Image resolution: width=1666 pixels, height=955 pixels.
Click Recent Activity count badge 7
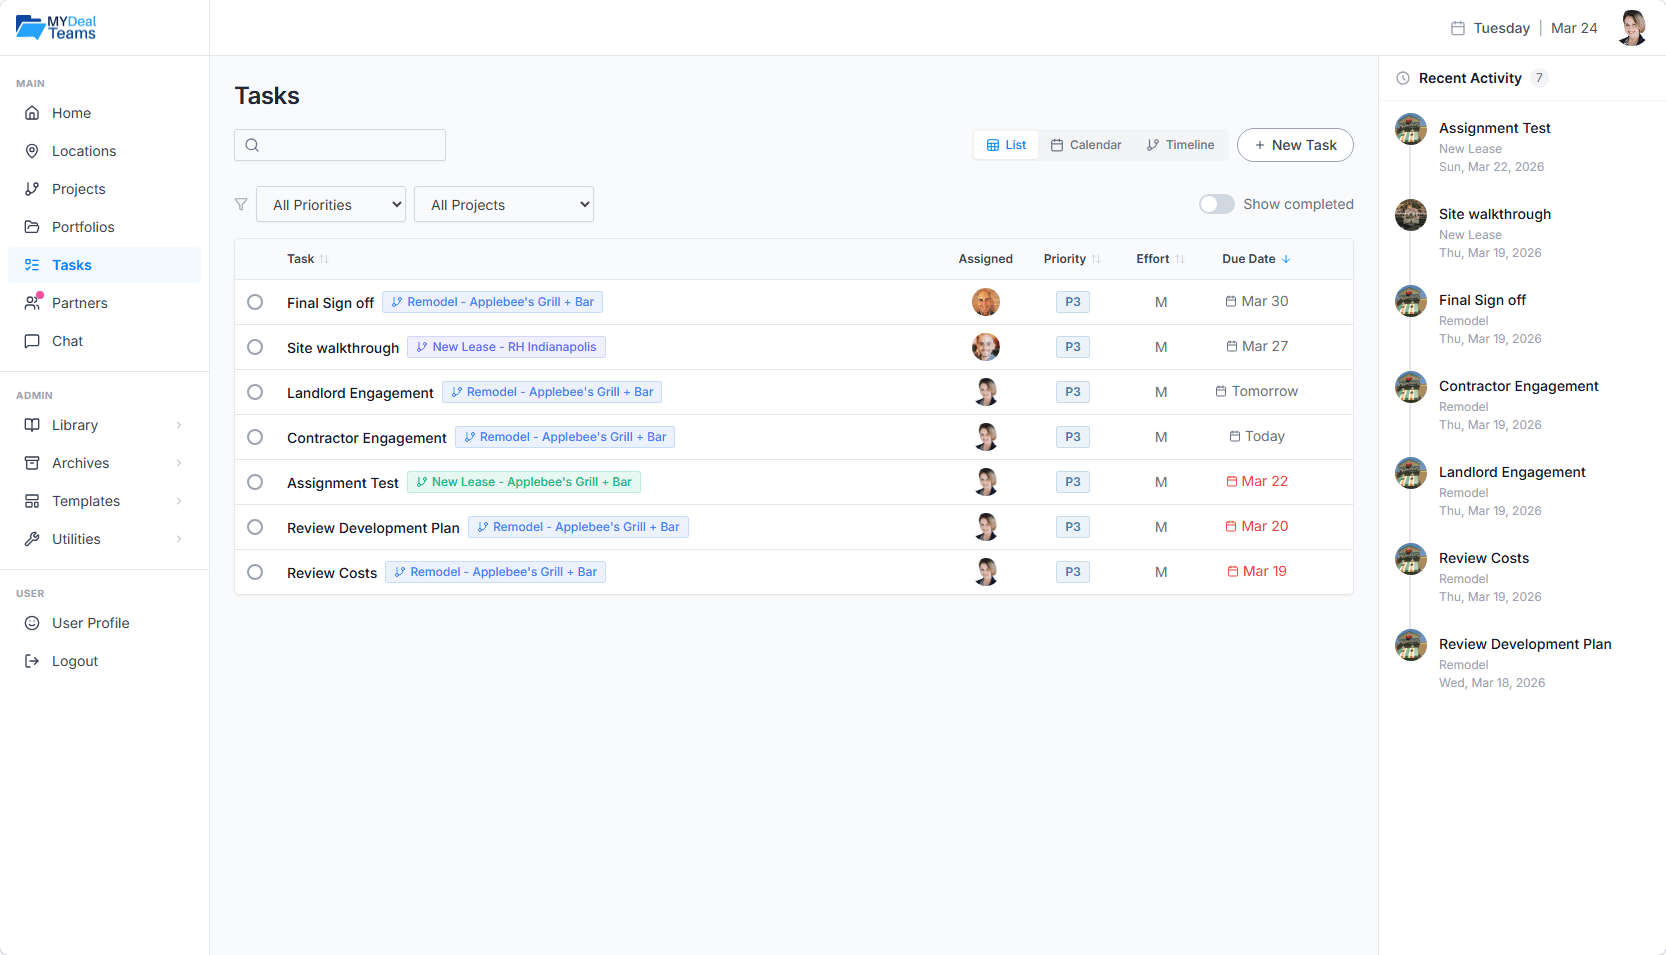click(1539, 78)
